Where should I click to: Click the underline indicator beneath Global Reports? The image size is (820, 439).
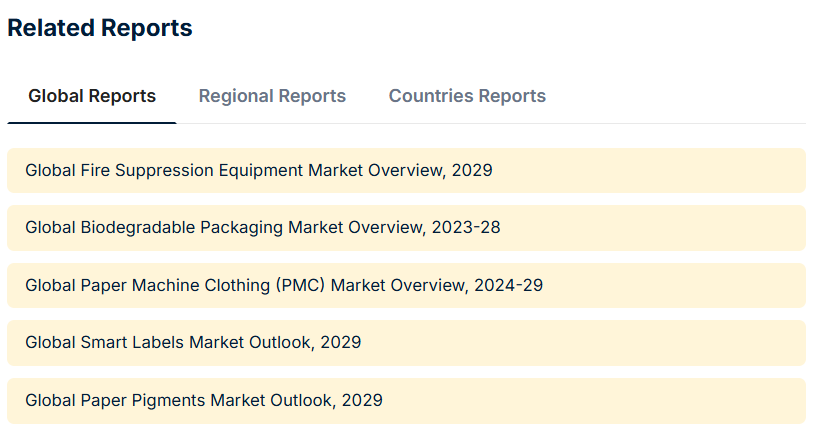pyautogui.click(x=92, y=123)
